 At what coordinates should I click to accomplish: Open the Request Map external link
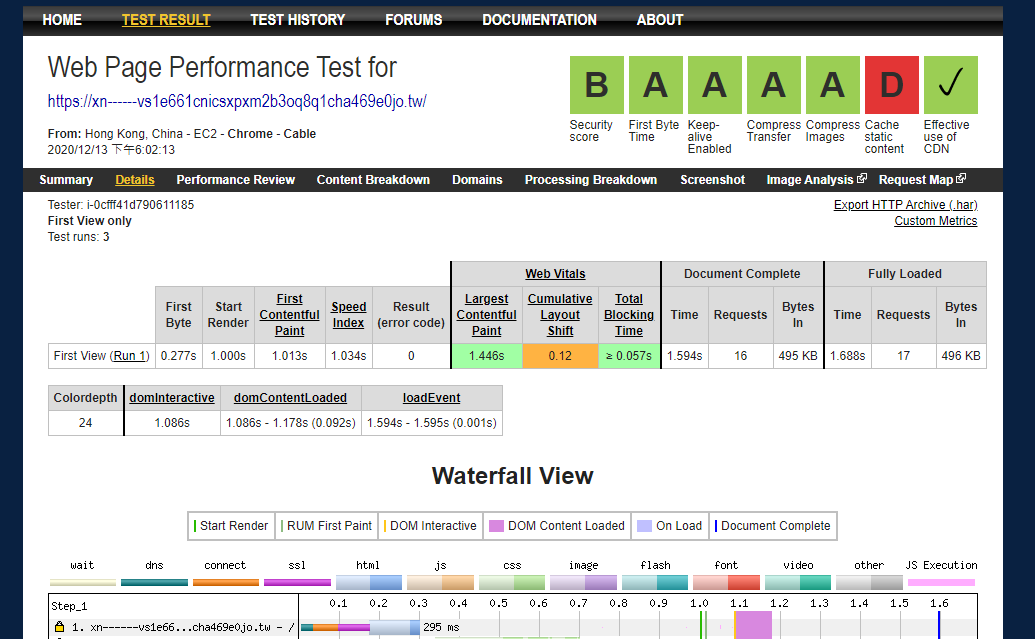tap(922, 180)
